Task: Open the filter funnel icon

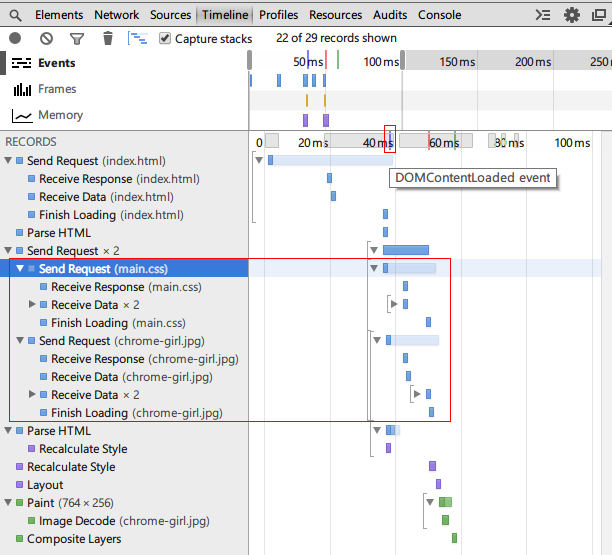Action: pos(77,38)
